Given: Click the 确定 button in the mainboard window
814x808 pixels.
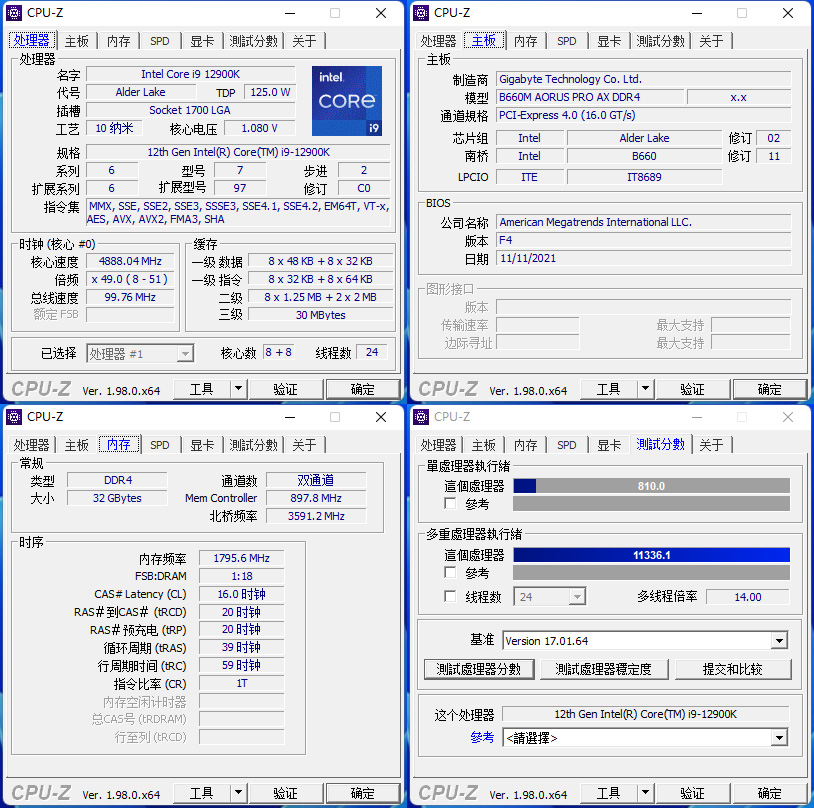Looking at the screenshot, I should click(769, 389).
